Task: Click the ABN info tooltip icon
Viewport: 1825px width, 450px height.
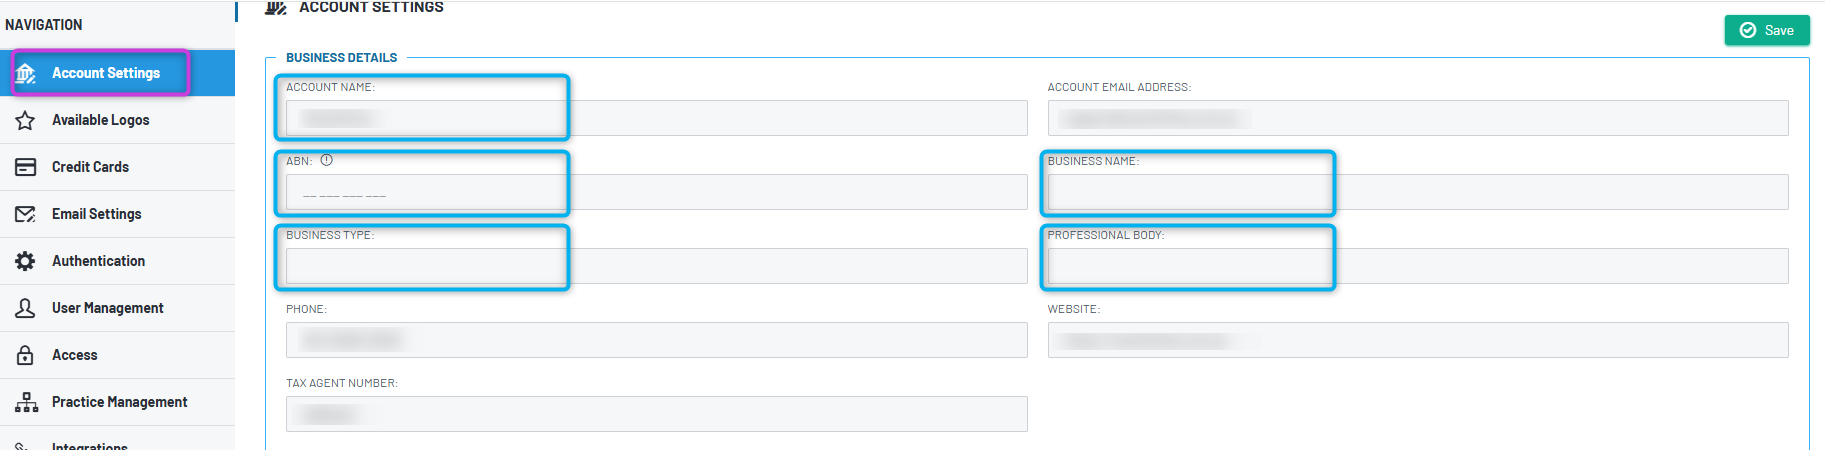Action: pos(326,160)
